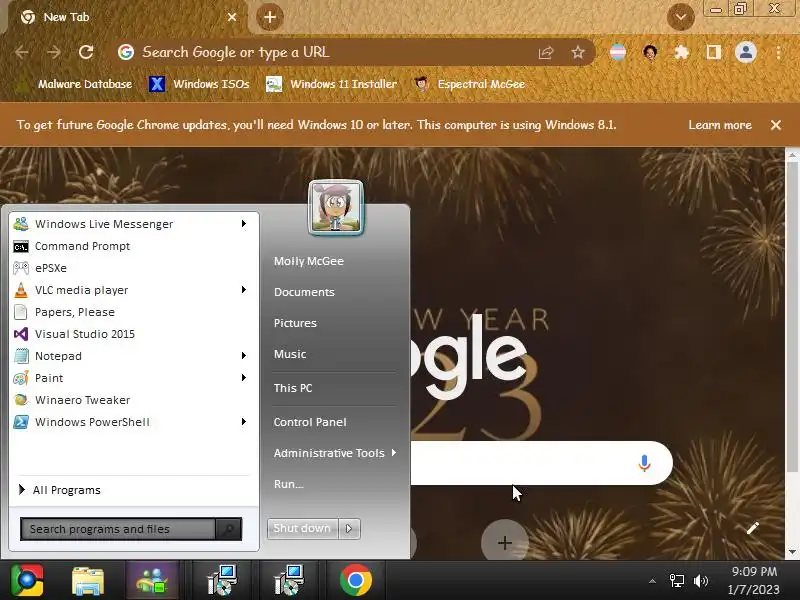Click the voice search microphone icon
This screenshot has width=800, height=600.
pos(644,463)
